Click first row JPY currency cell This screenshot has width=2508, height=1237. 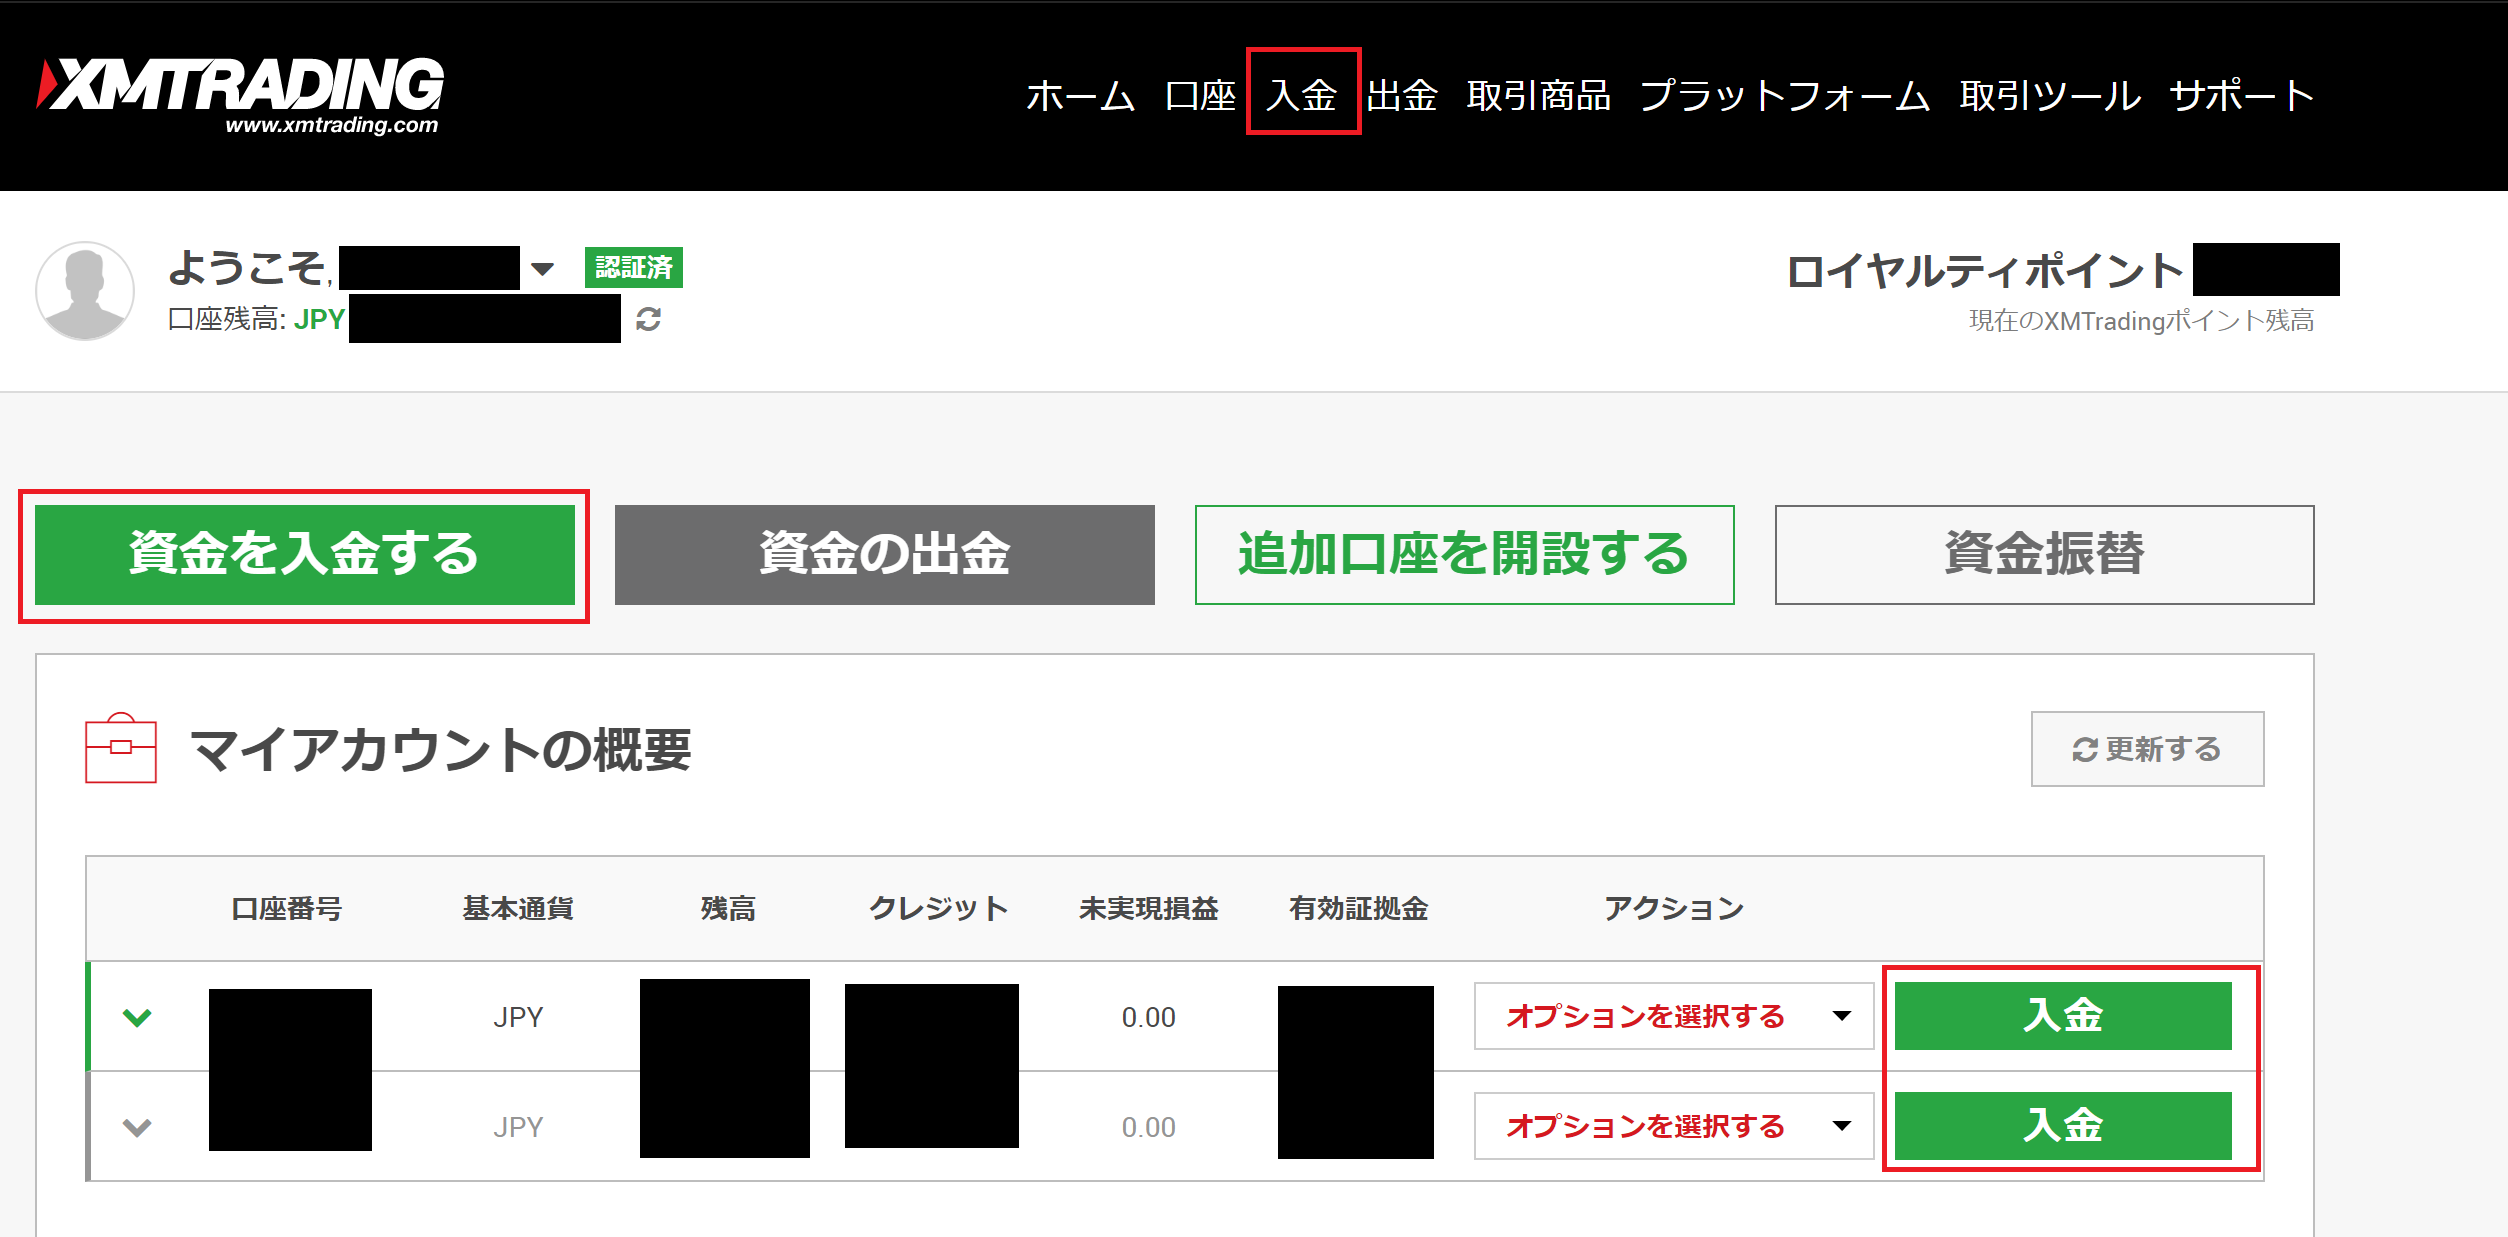tap(518, 1017)
